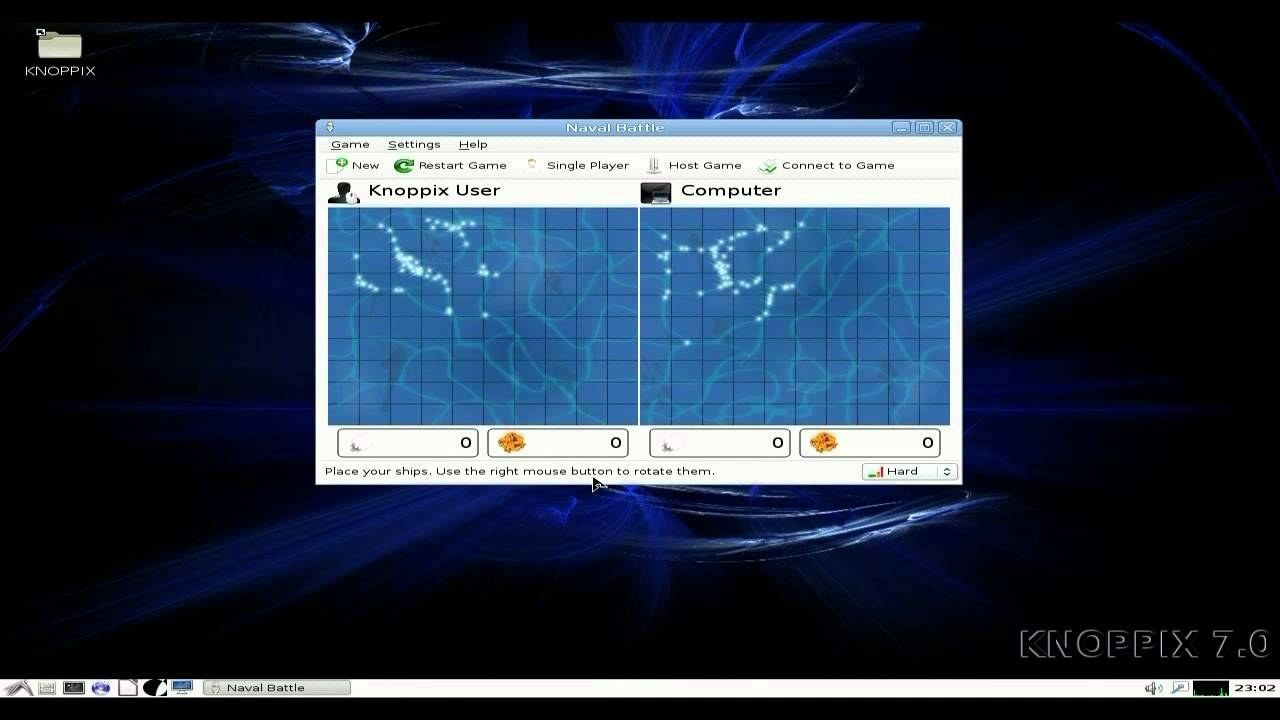Open the network tray icon
This screenshot has width=1280, height=720.
pos(1179,688)
